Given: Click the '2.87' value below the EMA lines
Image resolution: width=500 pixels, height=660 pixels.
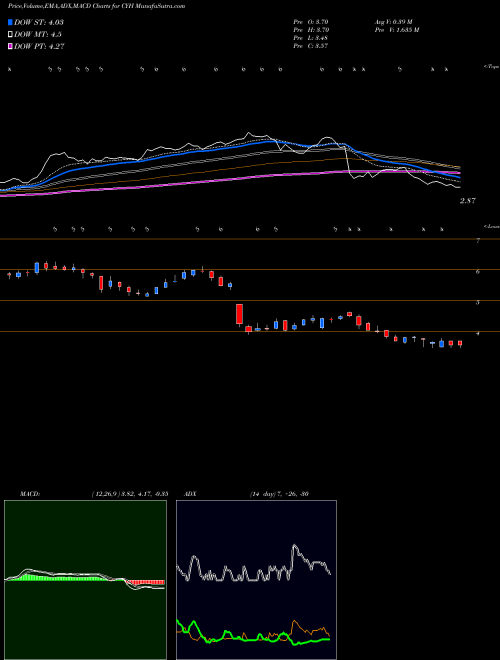Looking at the screenshot, I should coord(468,201).
